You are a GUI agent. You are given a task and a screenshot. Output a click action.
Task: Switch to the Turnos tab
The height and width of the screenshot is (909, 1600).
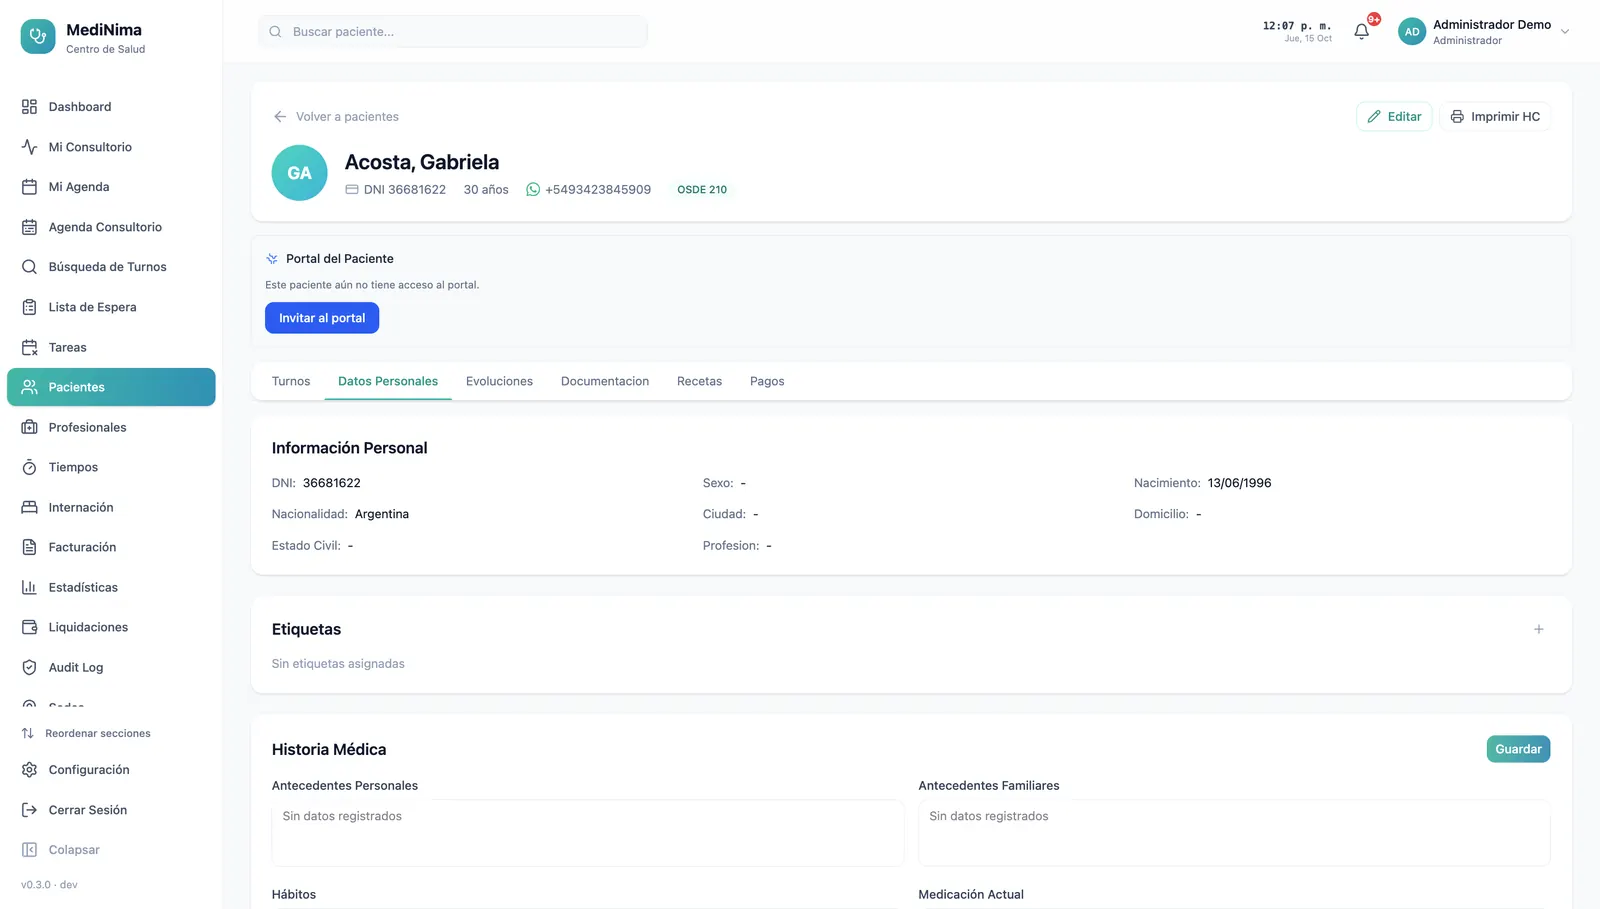coord(291,381)
